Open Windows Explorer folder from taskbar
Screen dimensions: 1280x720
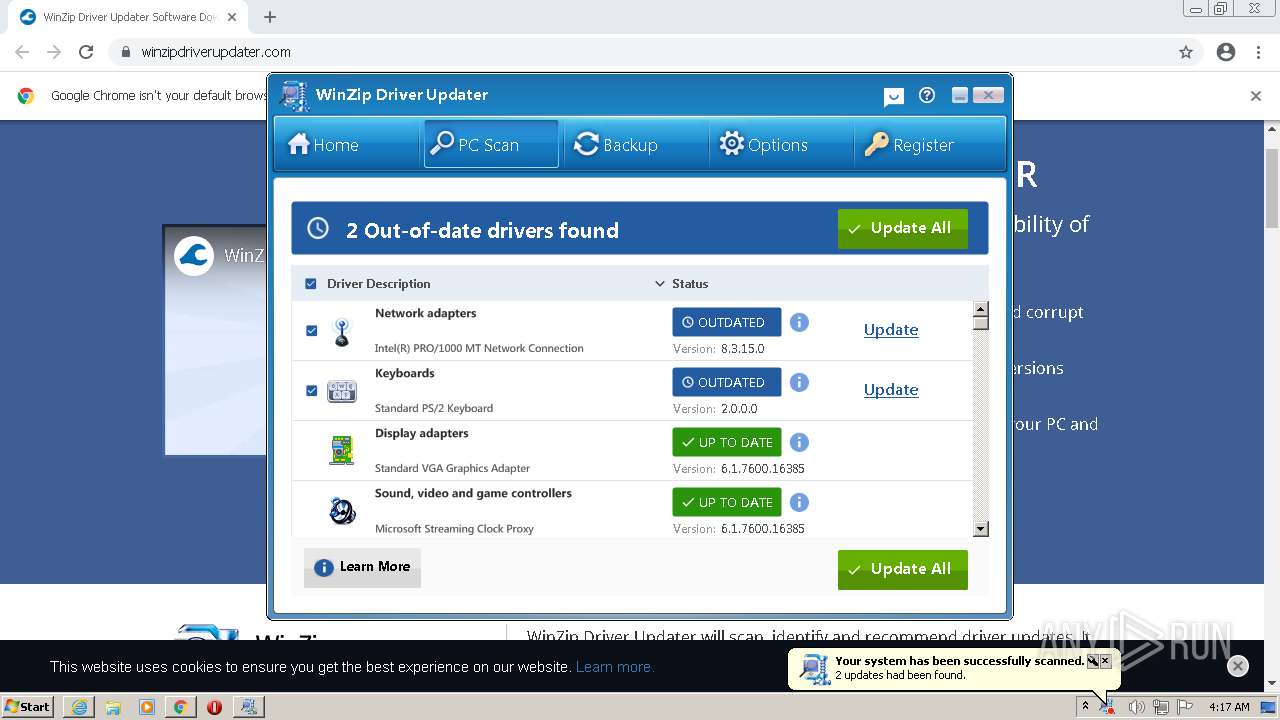click(x=113, y=707)
